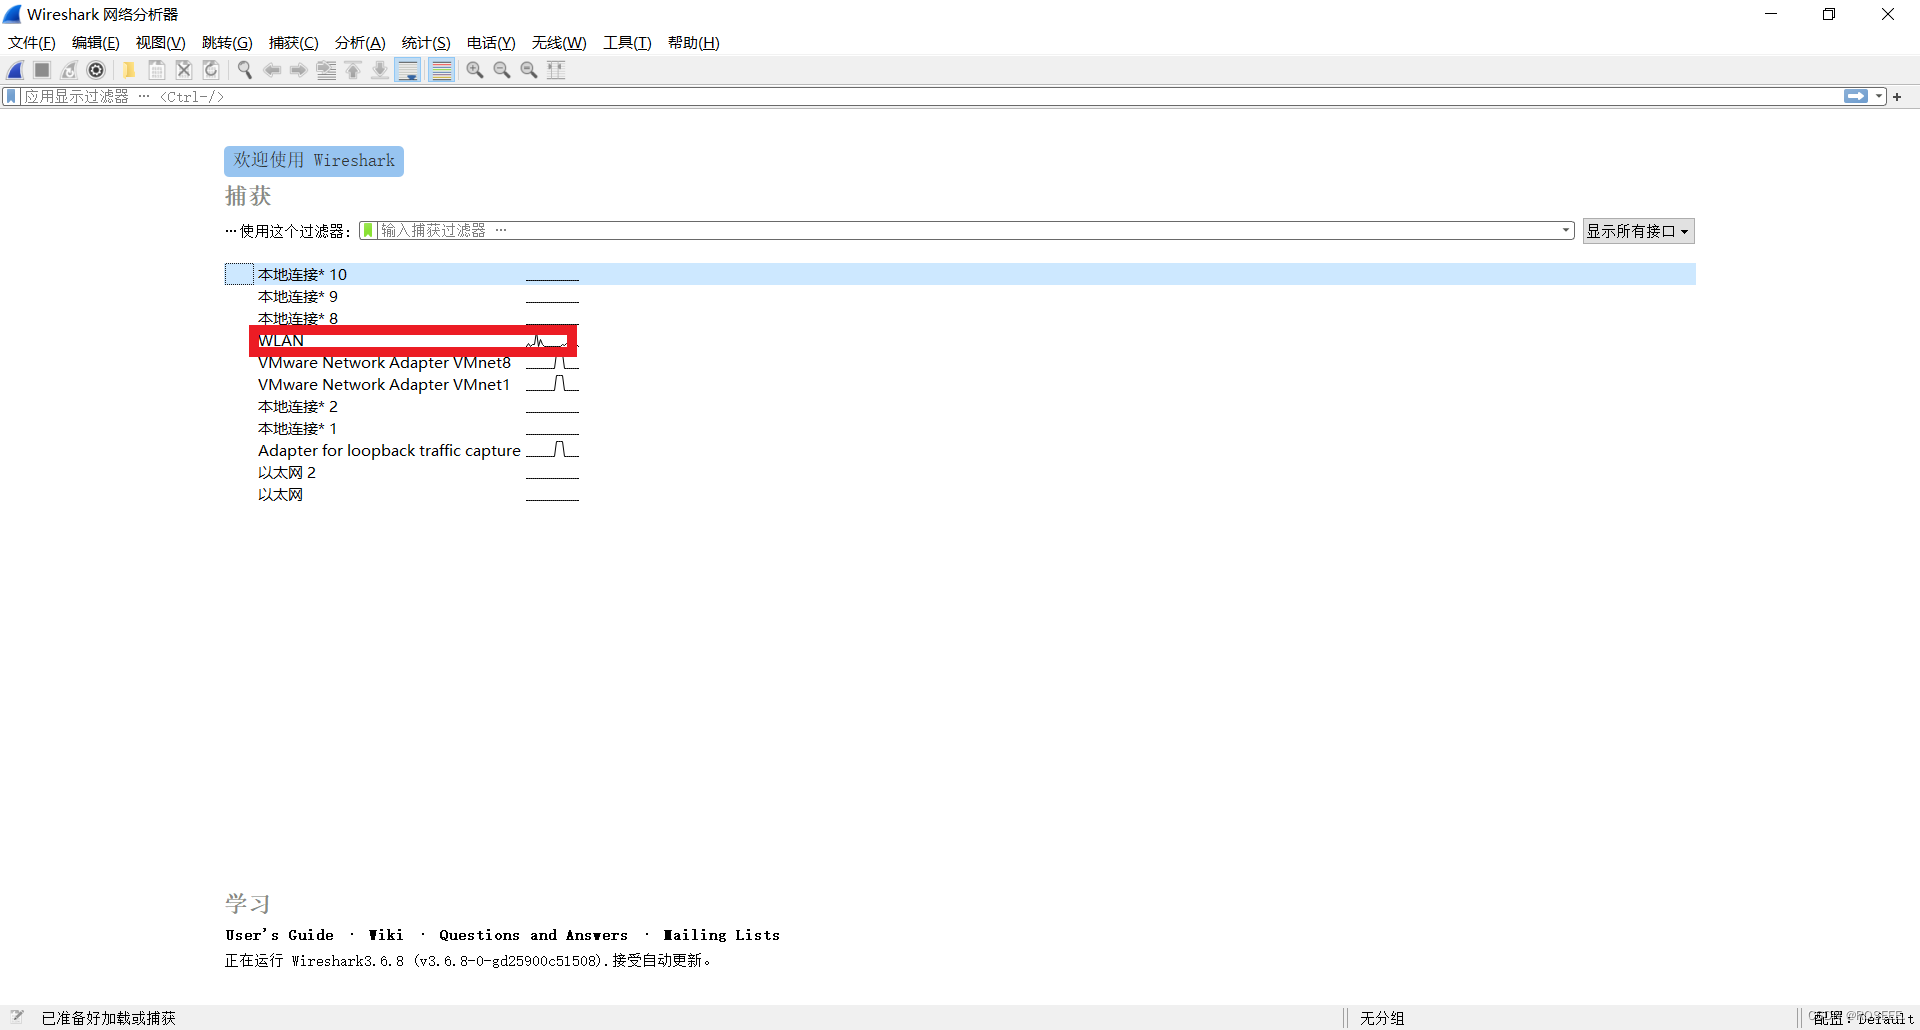Click the green capture filter bookmark icon

coord(368,231)
